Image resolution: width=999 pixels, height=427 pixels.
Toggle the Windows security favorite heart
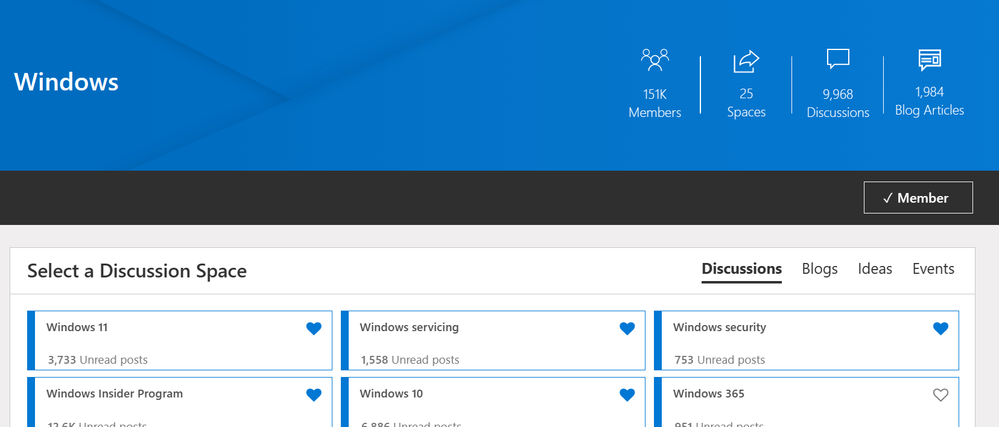pos(940,329)
